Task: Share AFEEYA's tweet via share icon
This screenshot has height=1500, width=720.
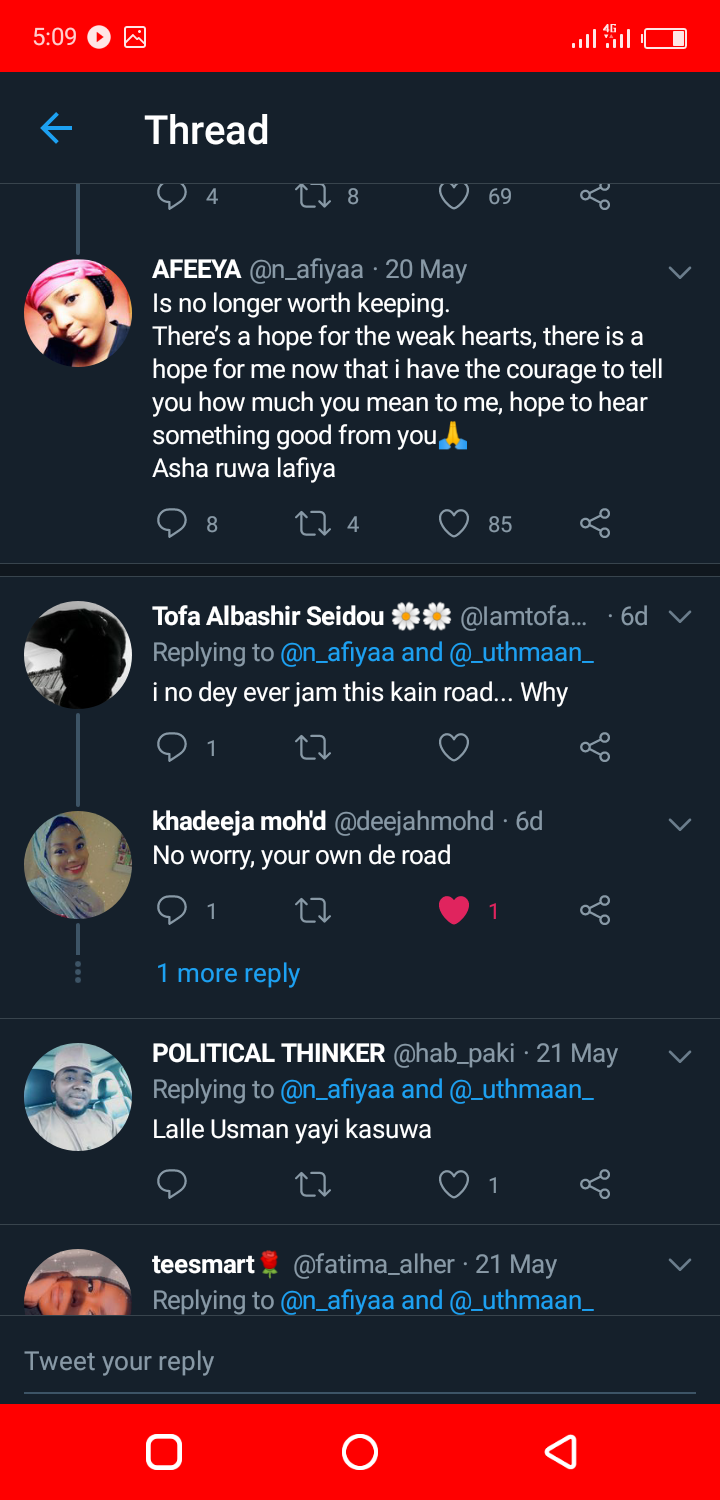Action: pos(595,523)
